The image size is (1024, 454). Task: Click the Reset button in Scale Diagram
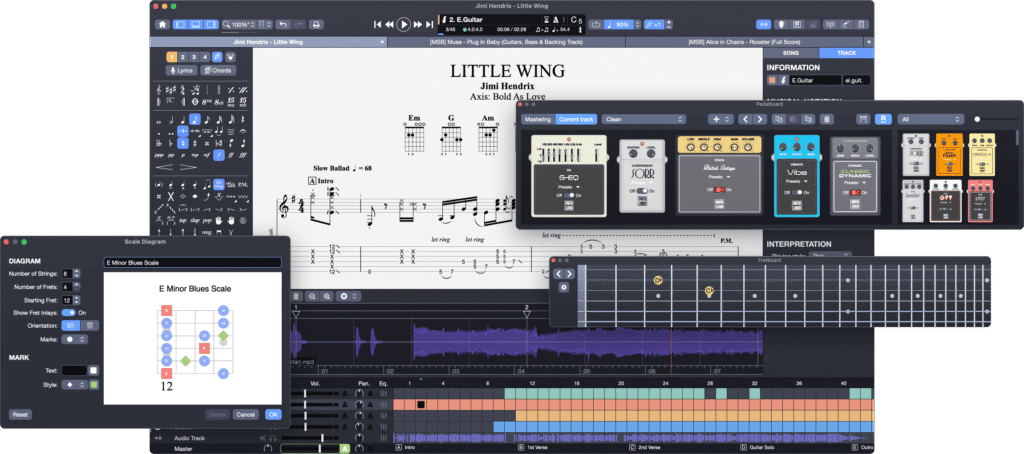[20, 414]
